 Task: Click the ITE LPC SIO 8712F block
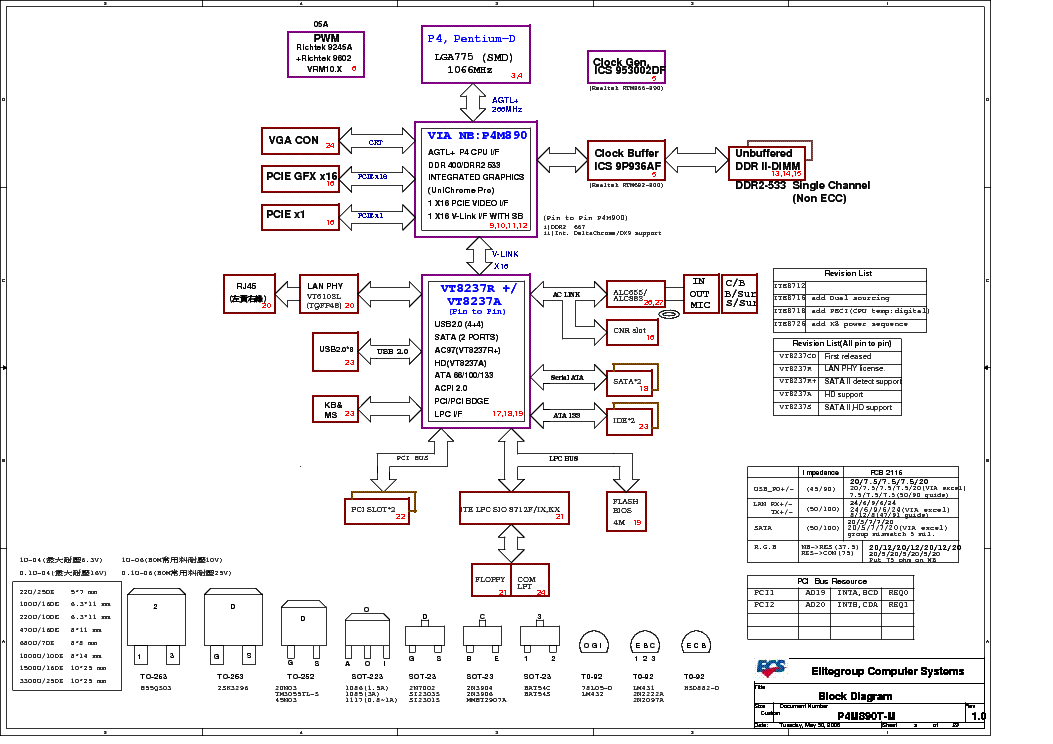pyautogui.click(x=514, y=509)
